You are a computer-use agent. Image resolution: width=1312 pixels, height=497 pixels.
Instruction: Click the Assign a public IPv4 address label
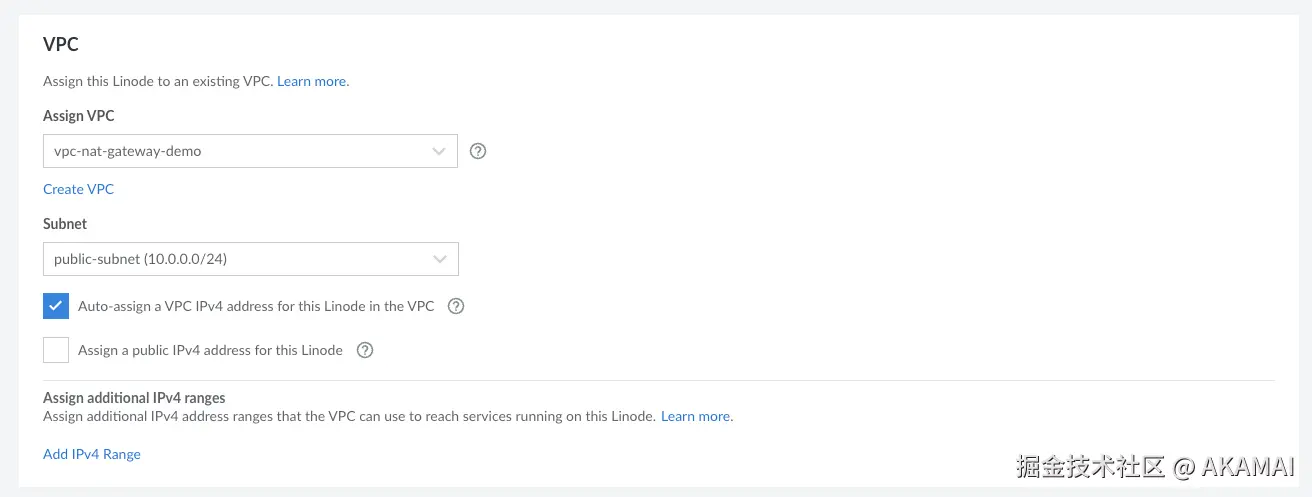[x=210, y=350]
